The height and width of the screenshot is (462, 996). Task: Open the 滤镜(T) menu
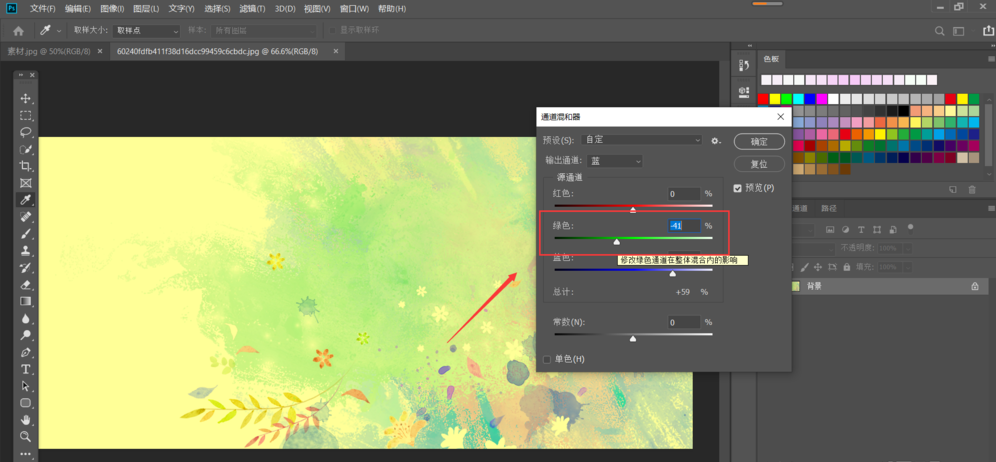point(252,9)
